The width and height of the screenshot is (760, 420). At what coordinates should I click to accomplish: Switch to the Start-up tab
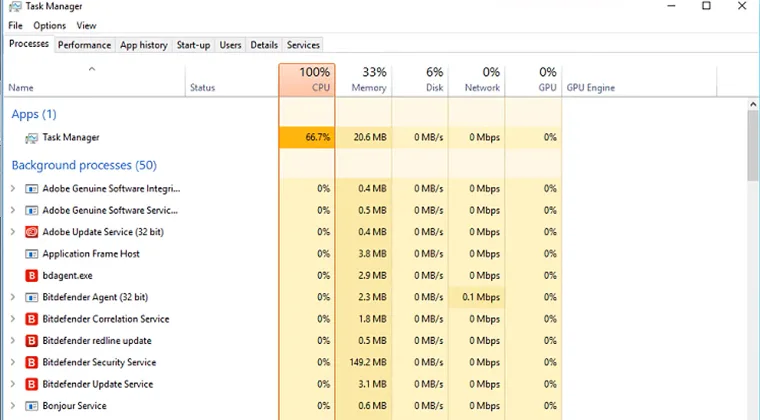(x=193, y=45)
